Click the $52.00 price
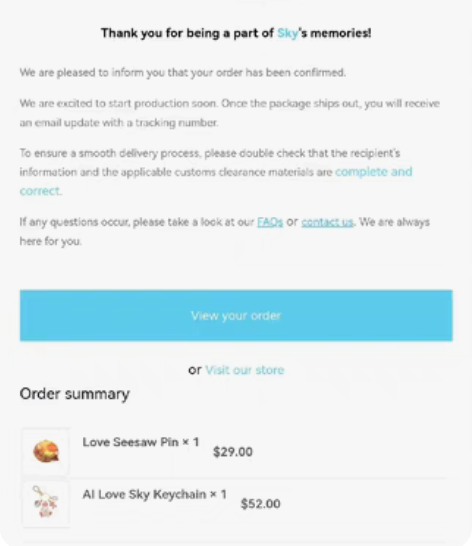The height and width of the screenshot is (546, 472). [261, 504]
